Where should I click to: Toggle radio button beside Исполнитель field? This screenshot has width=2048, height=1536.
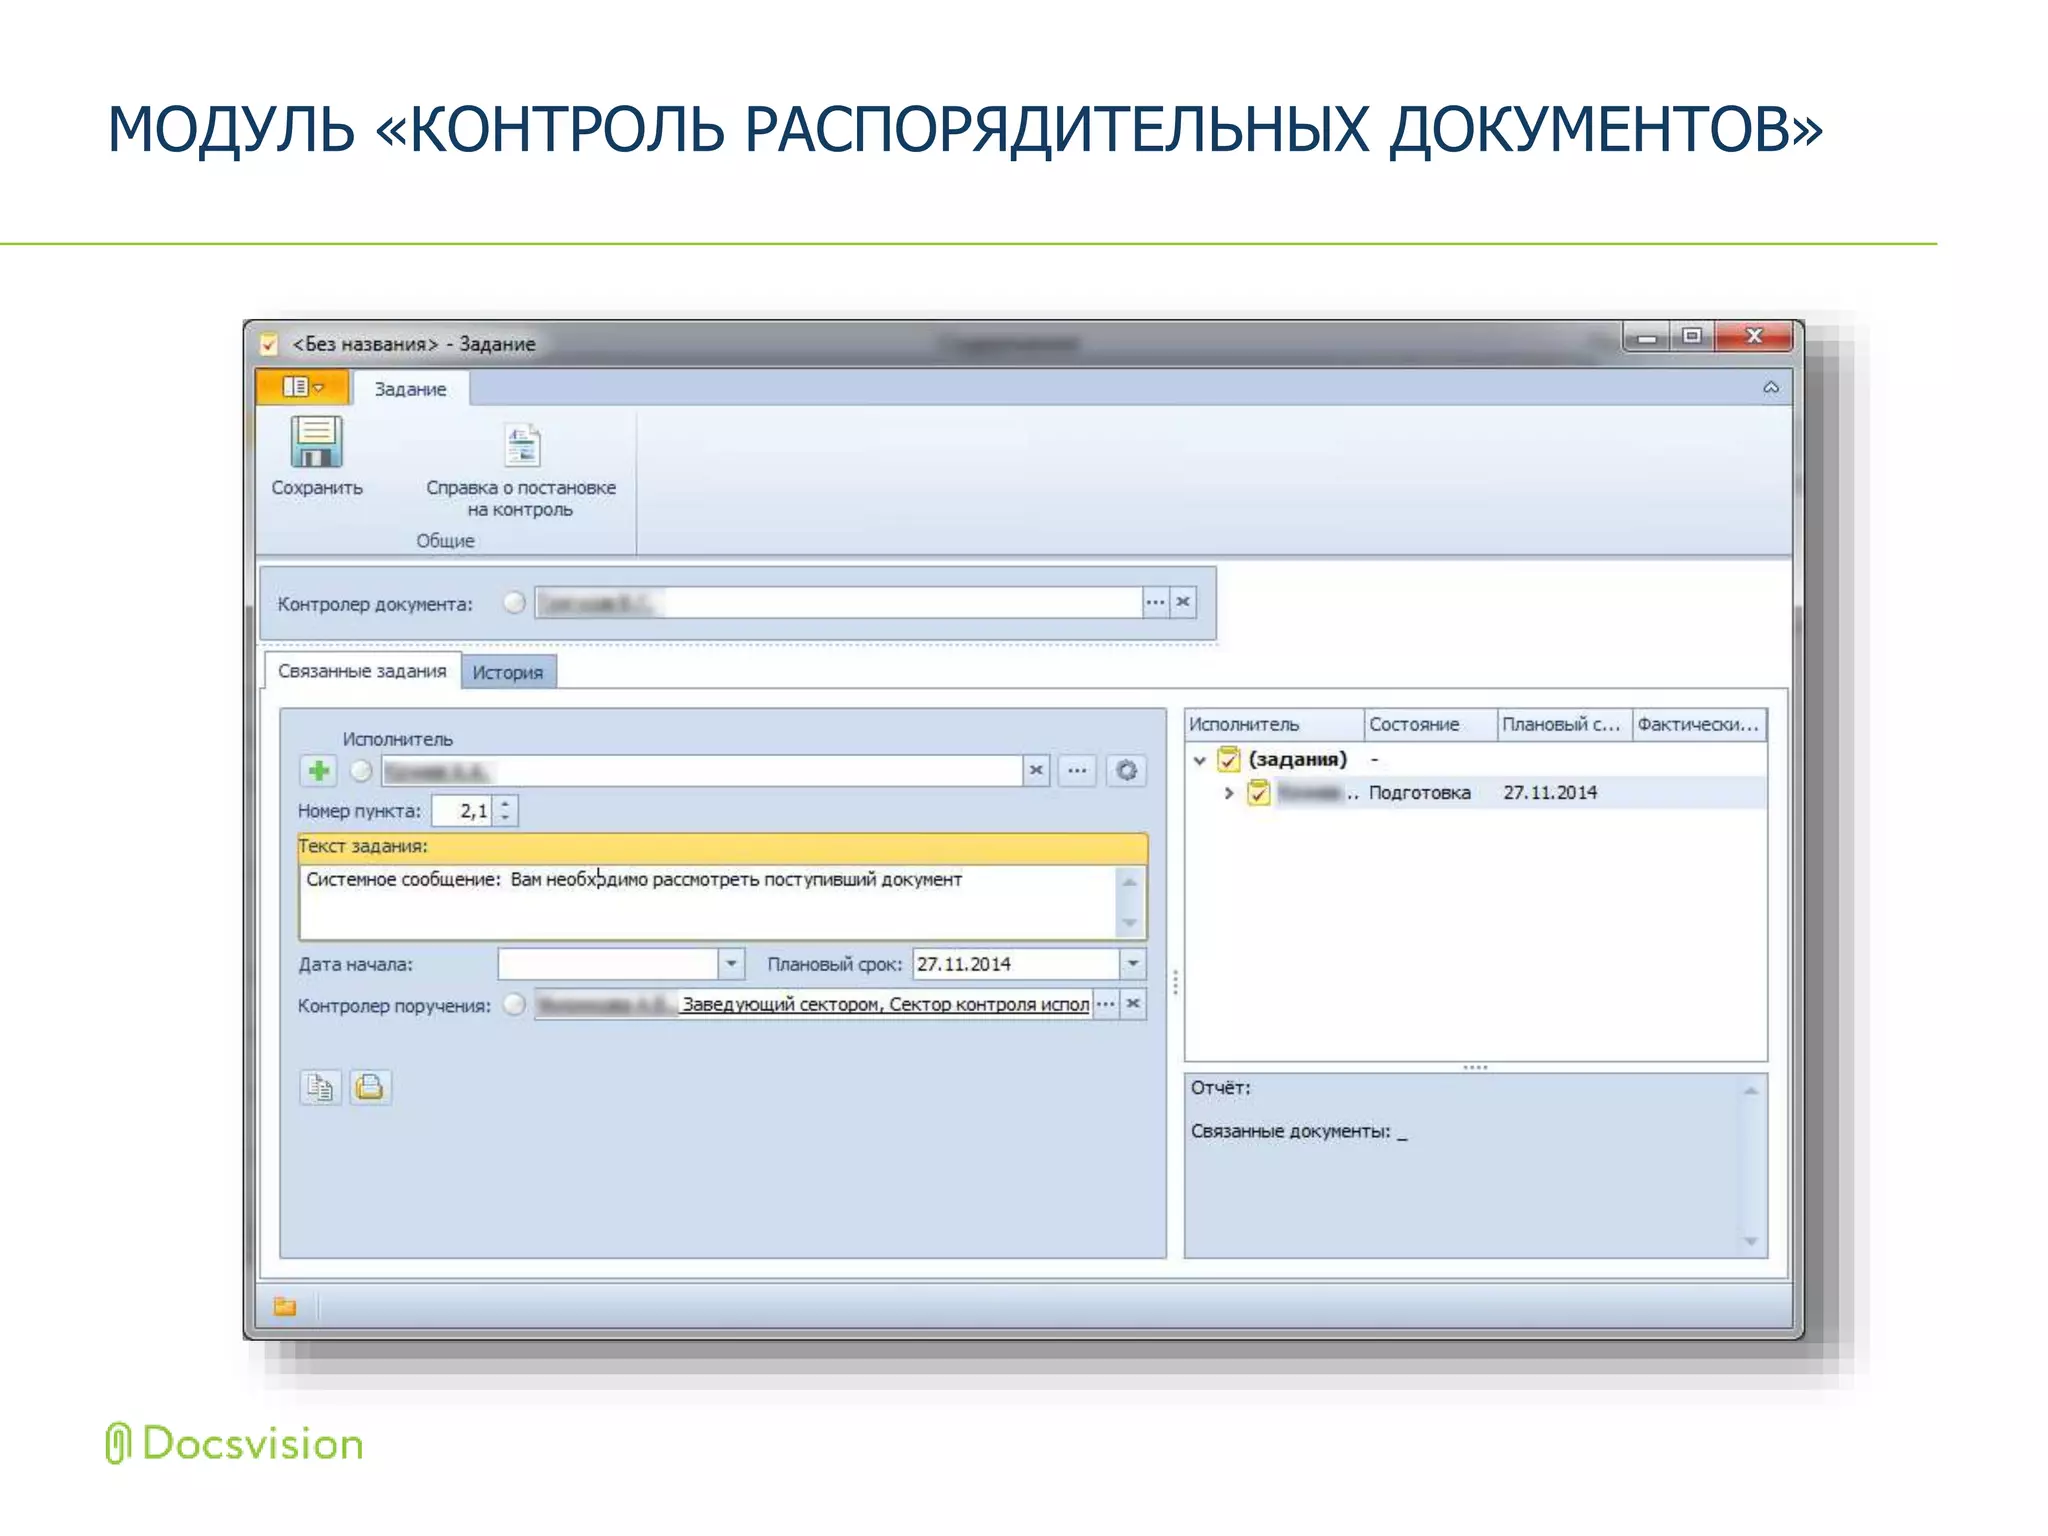pos(361,771)
